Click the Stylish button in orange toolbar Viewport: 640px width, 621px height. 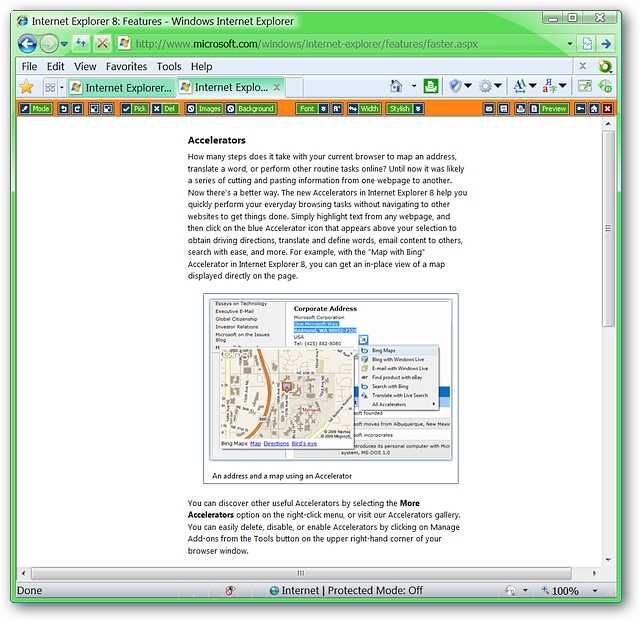click(x=400, y=109)
